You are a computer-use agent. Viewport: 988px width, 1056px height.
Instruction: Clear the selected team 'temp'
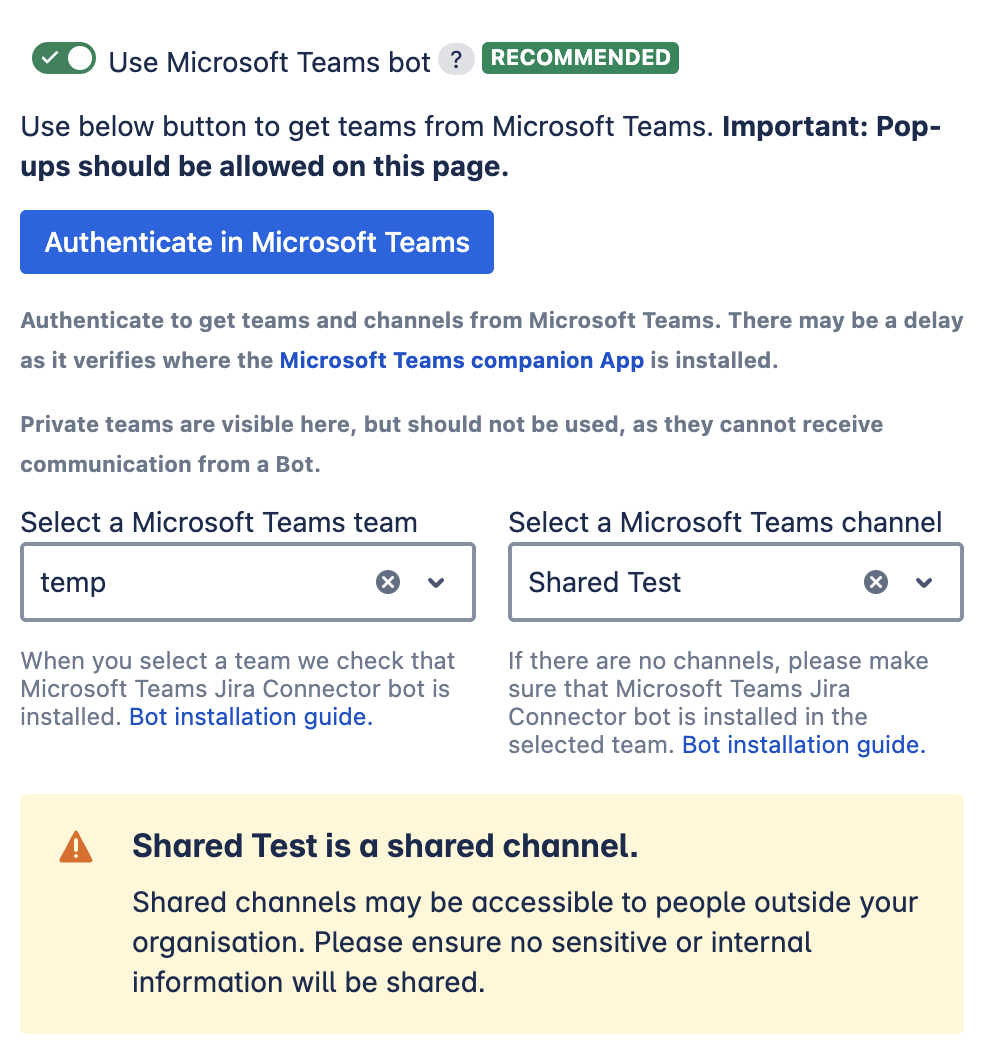pos(388,582)
